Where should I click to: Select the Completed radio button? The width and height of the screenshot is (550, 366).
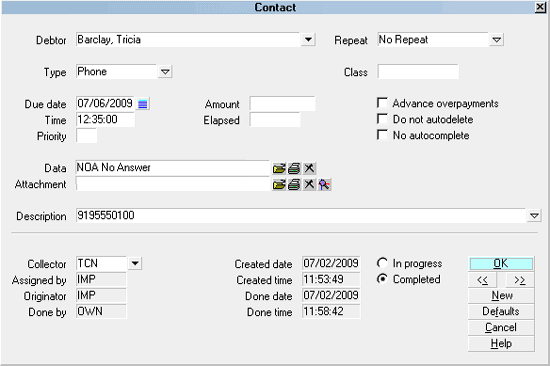pos(382,279)
